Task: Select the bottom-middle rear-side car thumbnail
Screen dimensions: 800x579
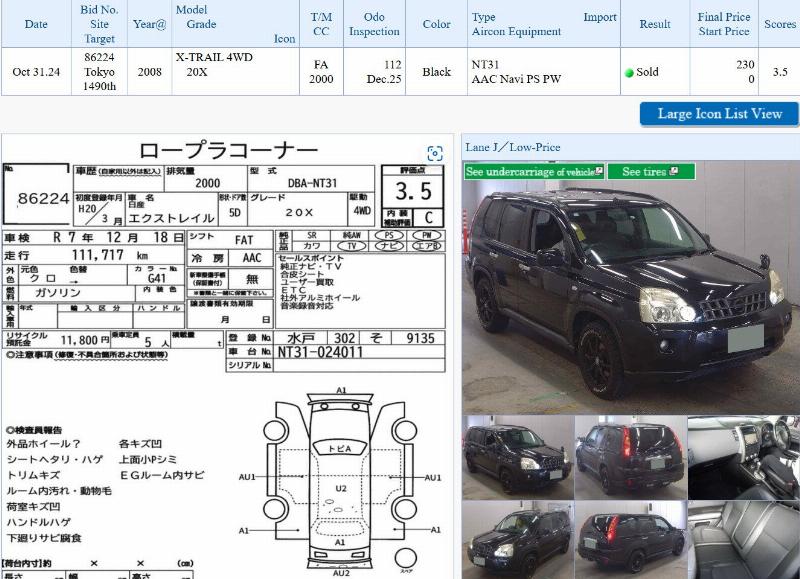Action: tap(629, 540)
